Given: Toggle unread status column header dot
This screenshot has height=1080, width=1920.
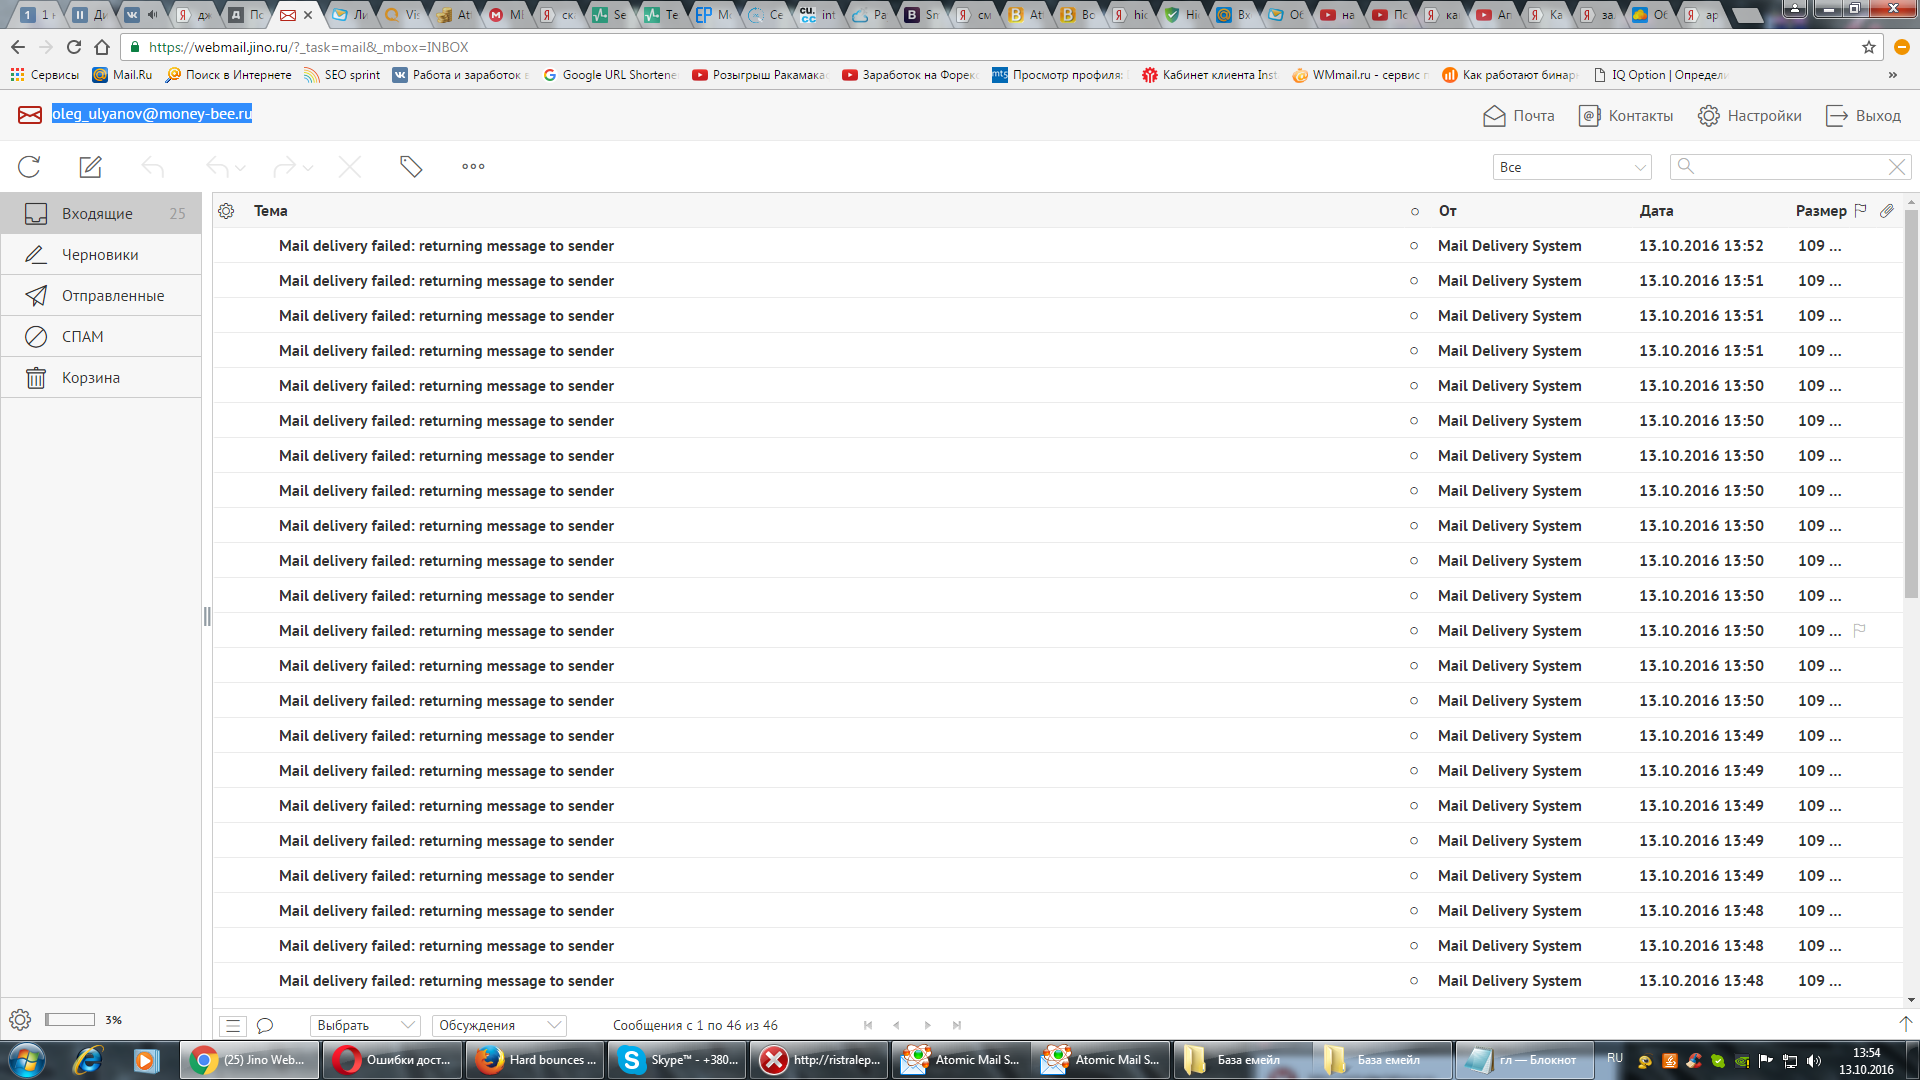Looking at the screenshot, I should [1414, 211].
